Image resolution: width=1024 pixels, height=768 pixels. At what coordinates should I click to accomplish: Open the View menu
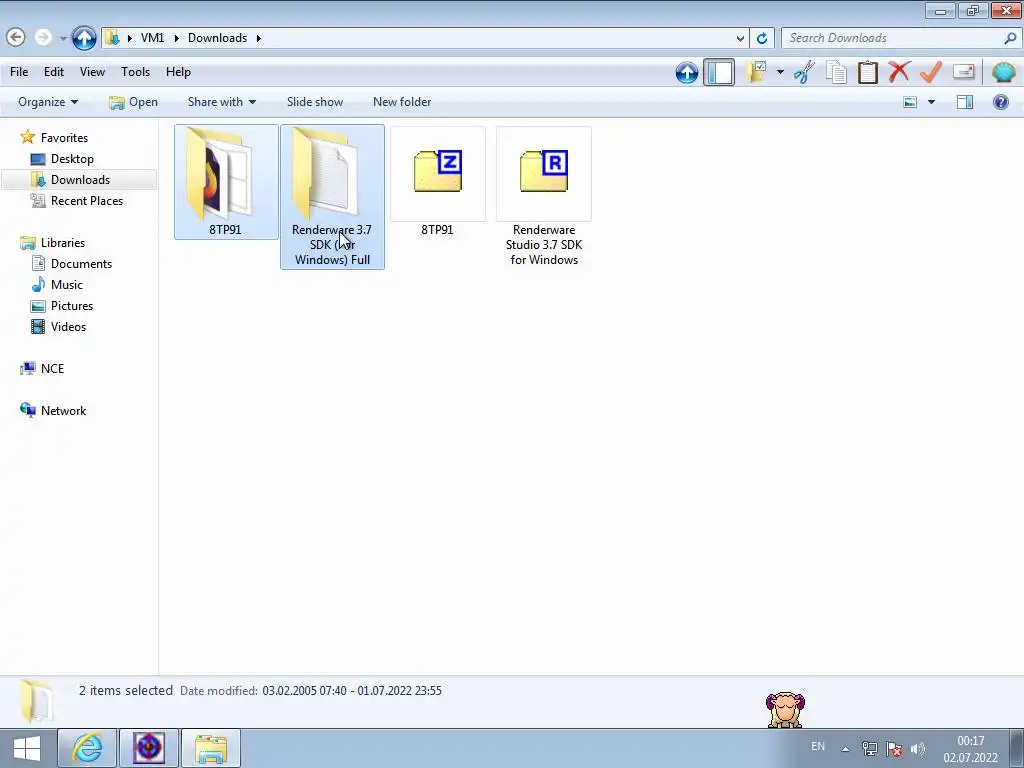click(92, 72)
